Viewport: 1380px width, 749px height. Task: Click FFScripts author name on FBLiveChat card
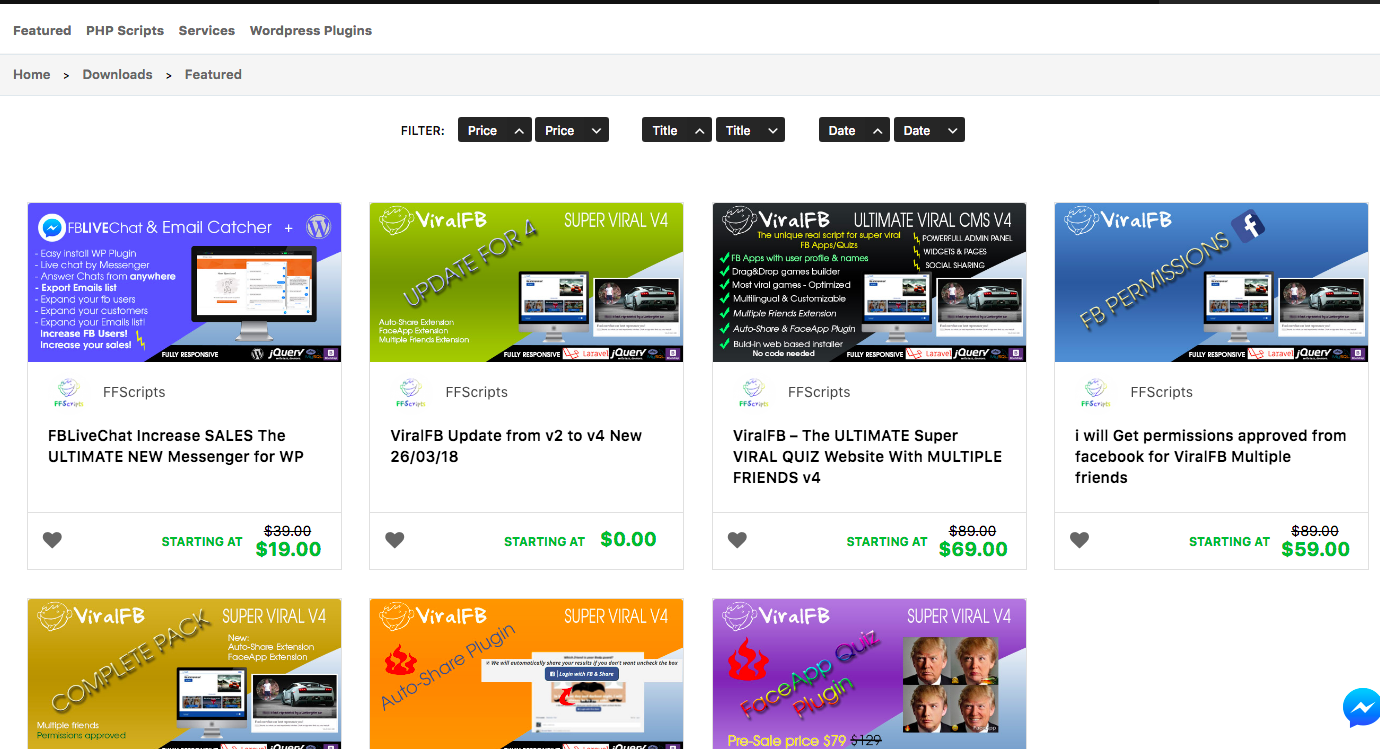pyautogui.click(x=134, y=392)
